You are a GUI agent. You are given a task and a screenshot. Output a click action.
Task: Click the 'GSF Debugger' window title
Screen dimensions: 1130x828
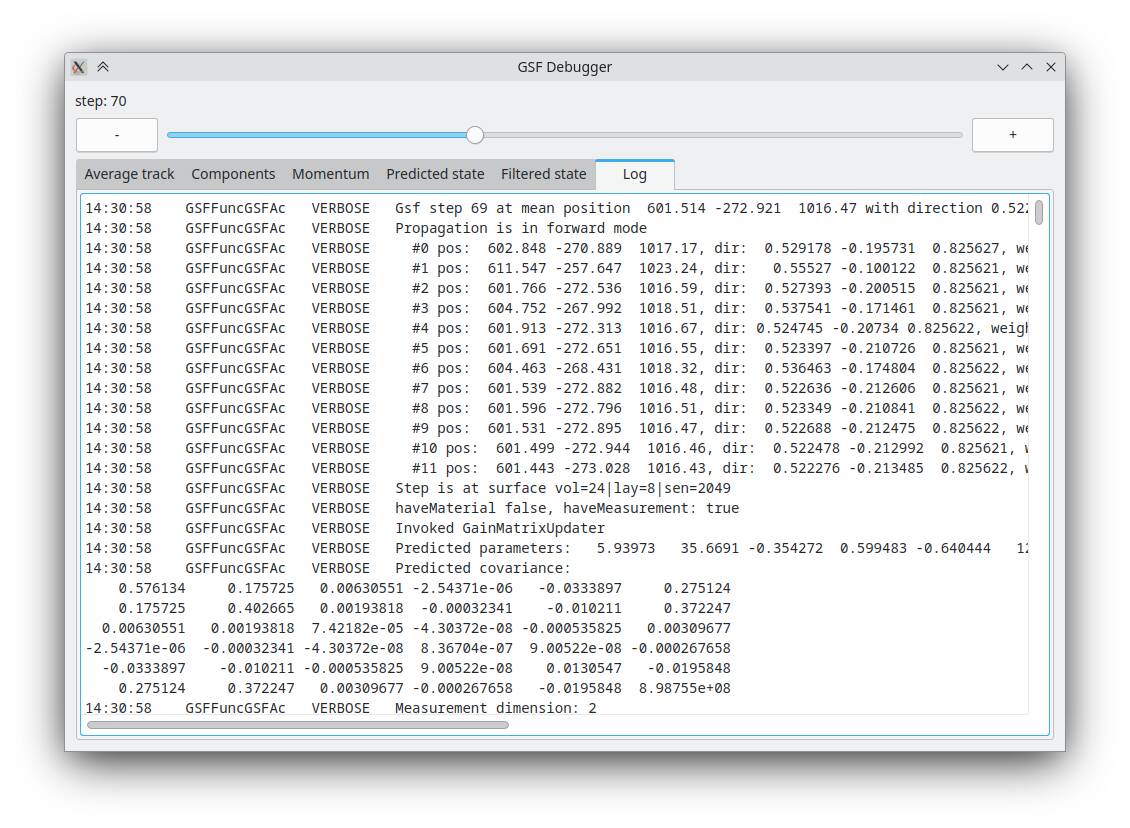pos(564,67)
